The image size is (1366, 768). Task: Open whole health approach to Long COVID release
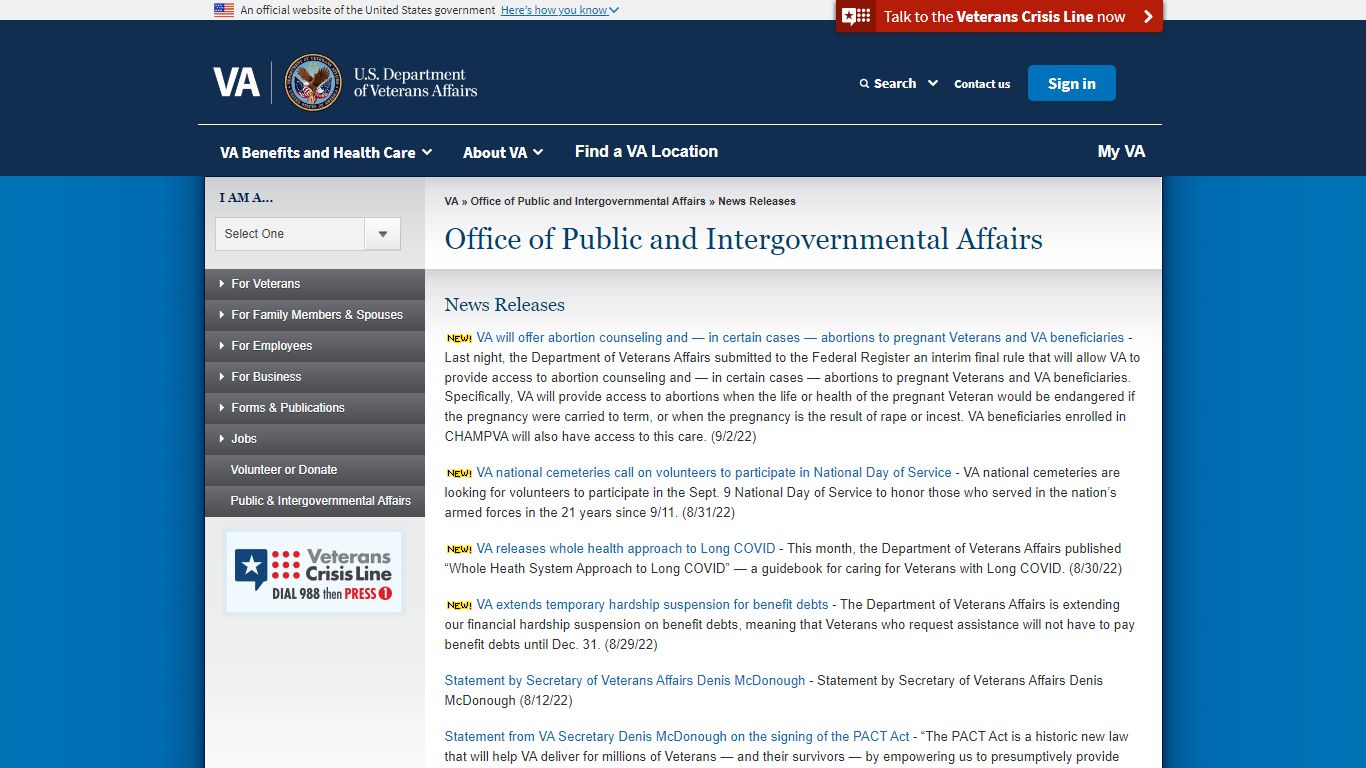[626, 549]
